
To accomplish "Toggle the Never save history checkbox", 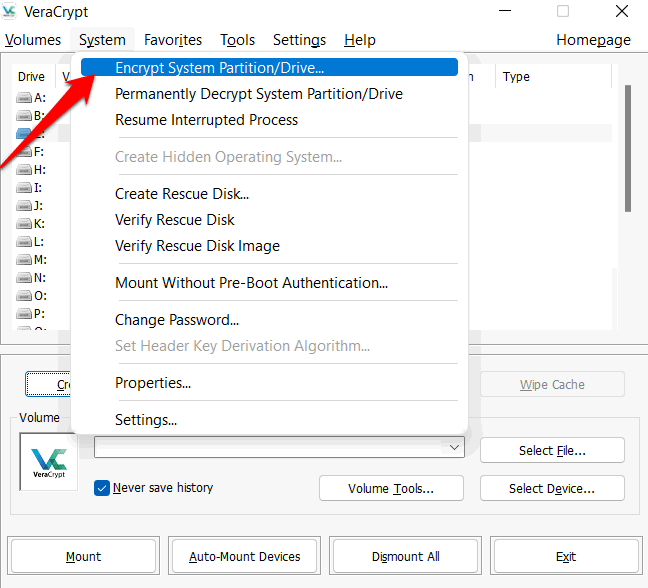I will 102,488.
